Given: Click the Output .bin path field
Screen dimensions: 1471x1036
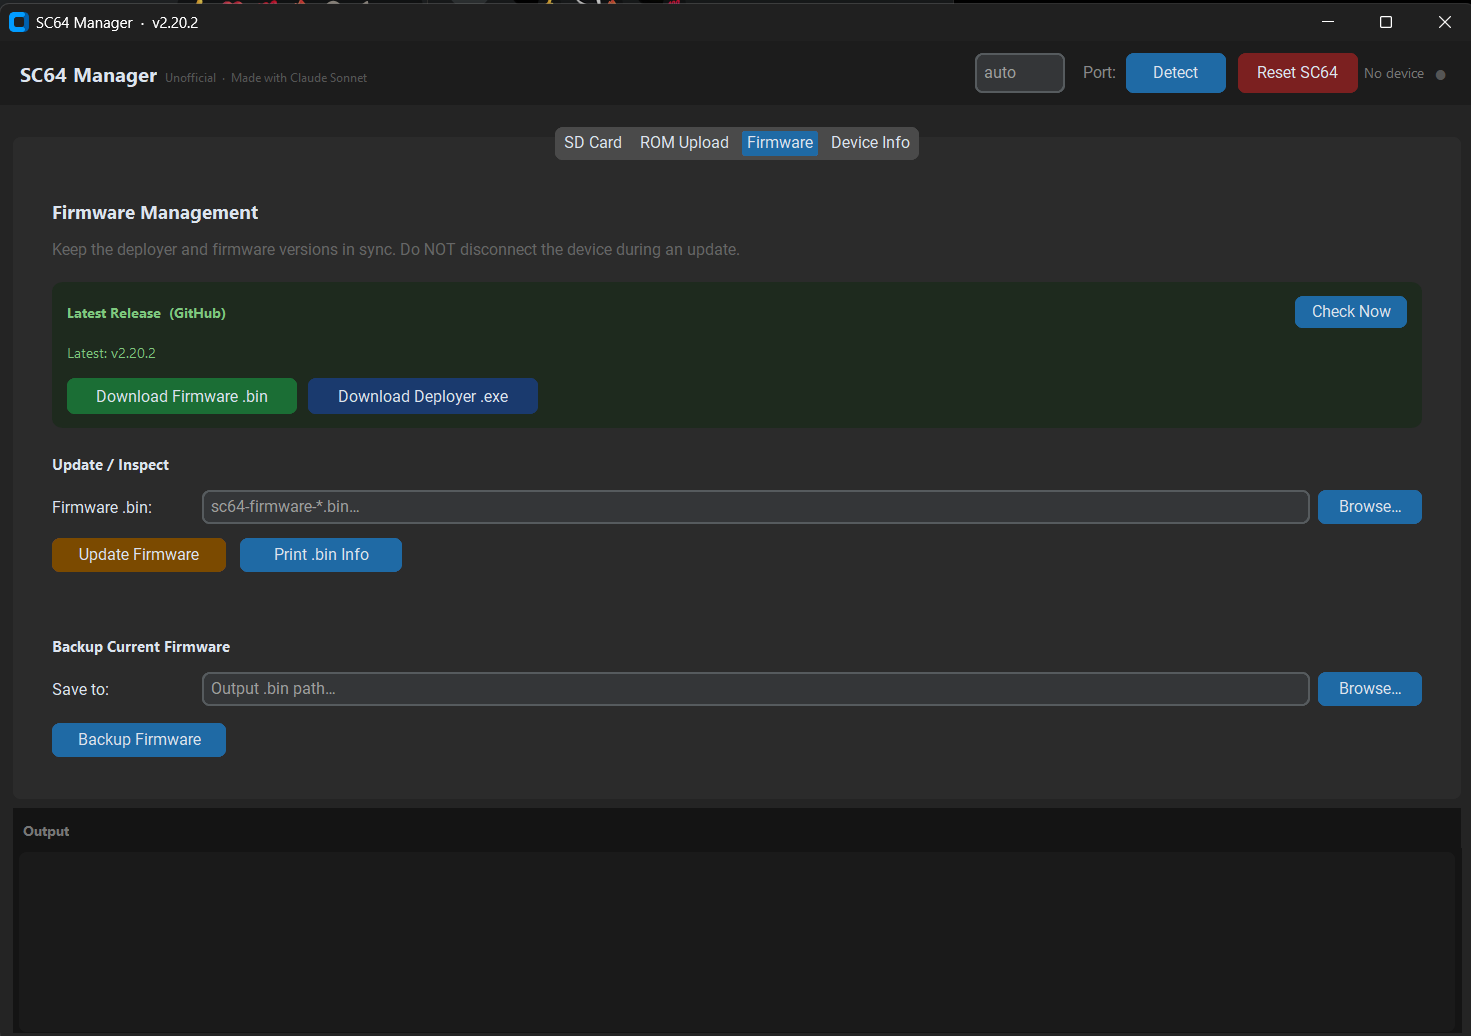Looking at the screenshot, I should point(755,689).
